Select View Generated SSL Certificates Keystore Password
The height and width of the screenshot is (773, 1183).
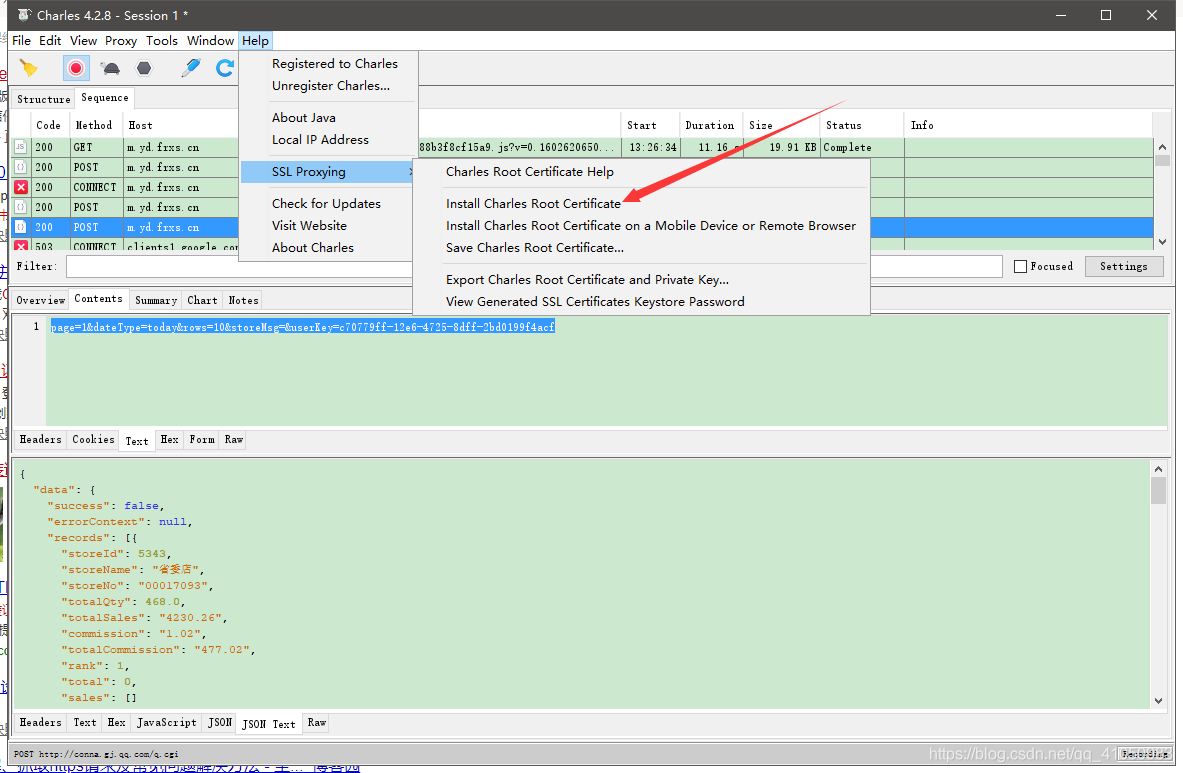[595, 302]
